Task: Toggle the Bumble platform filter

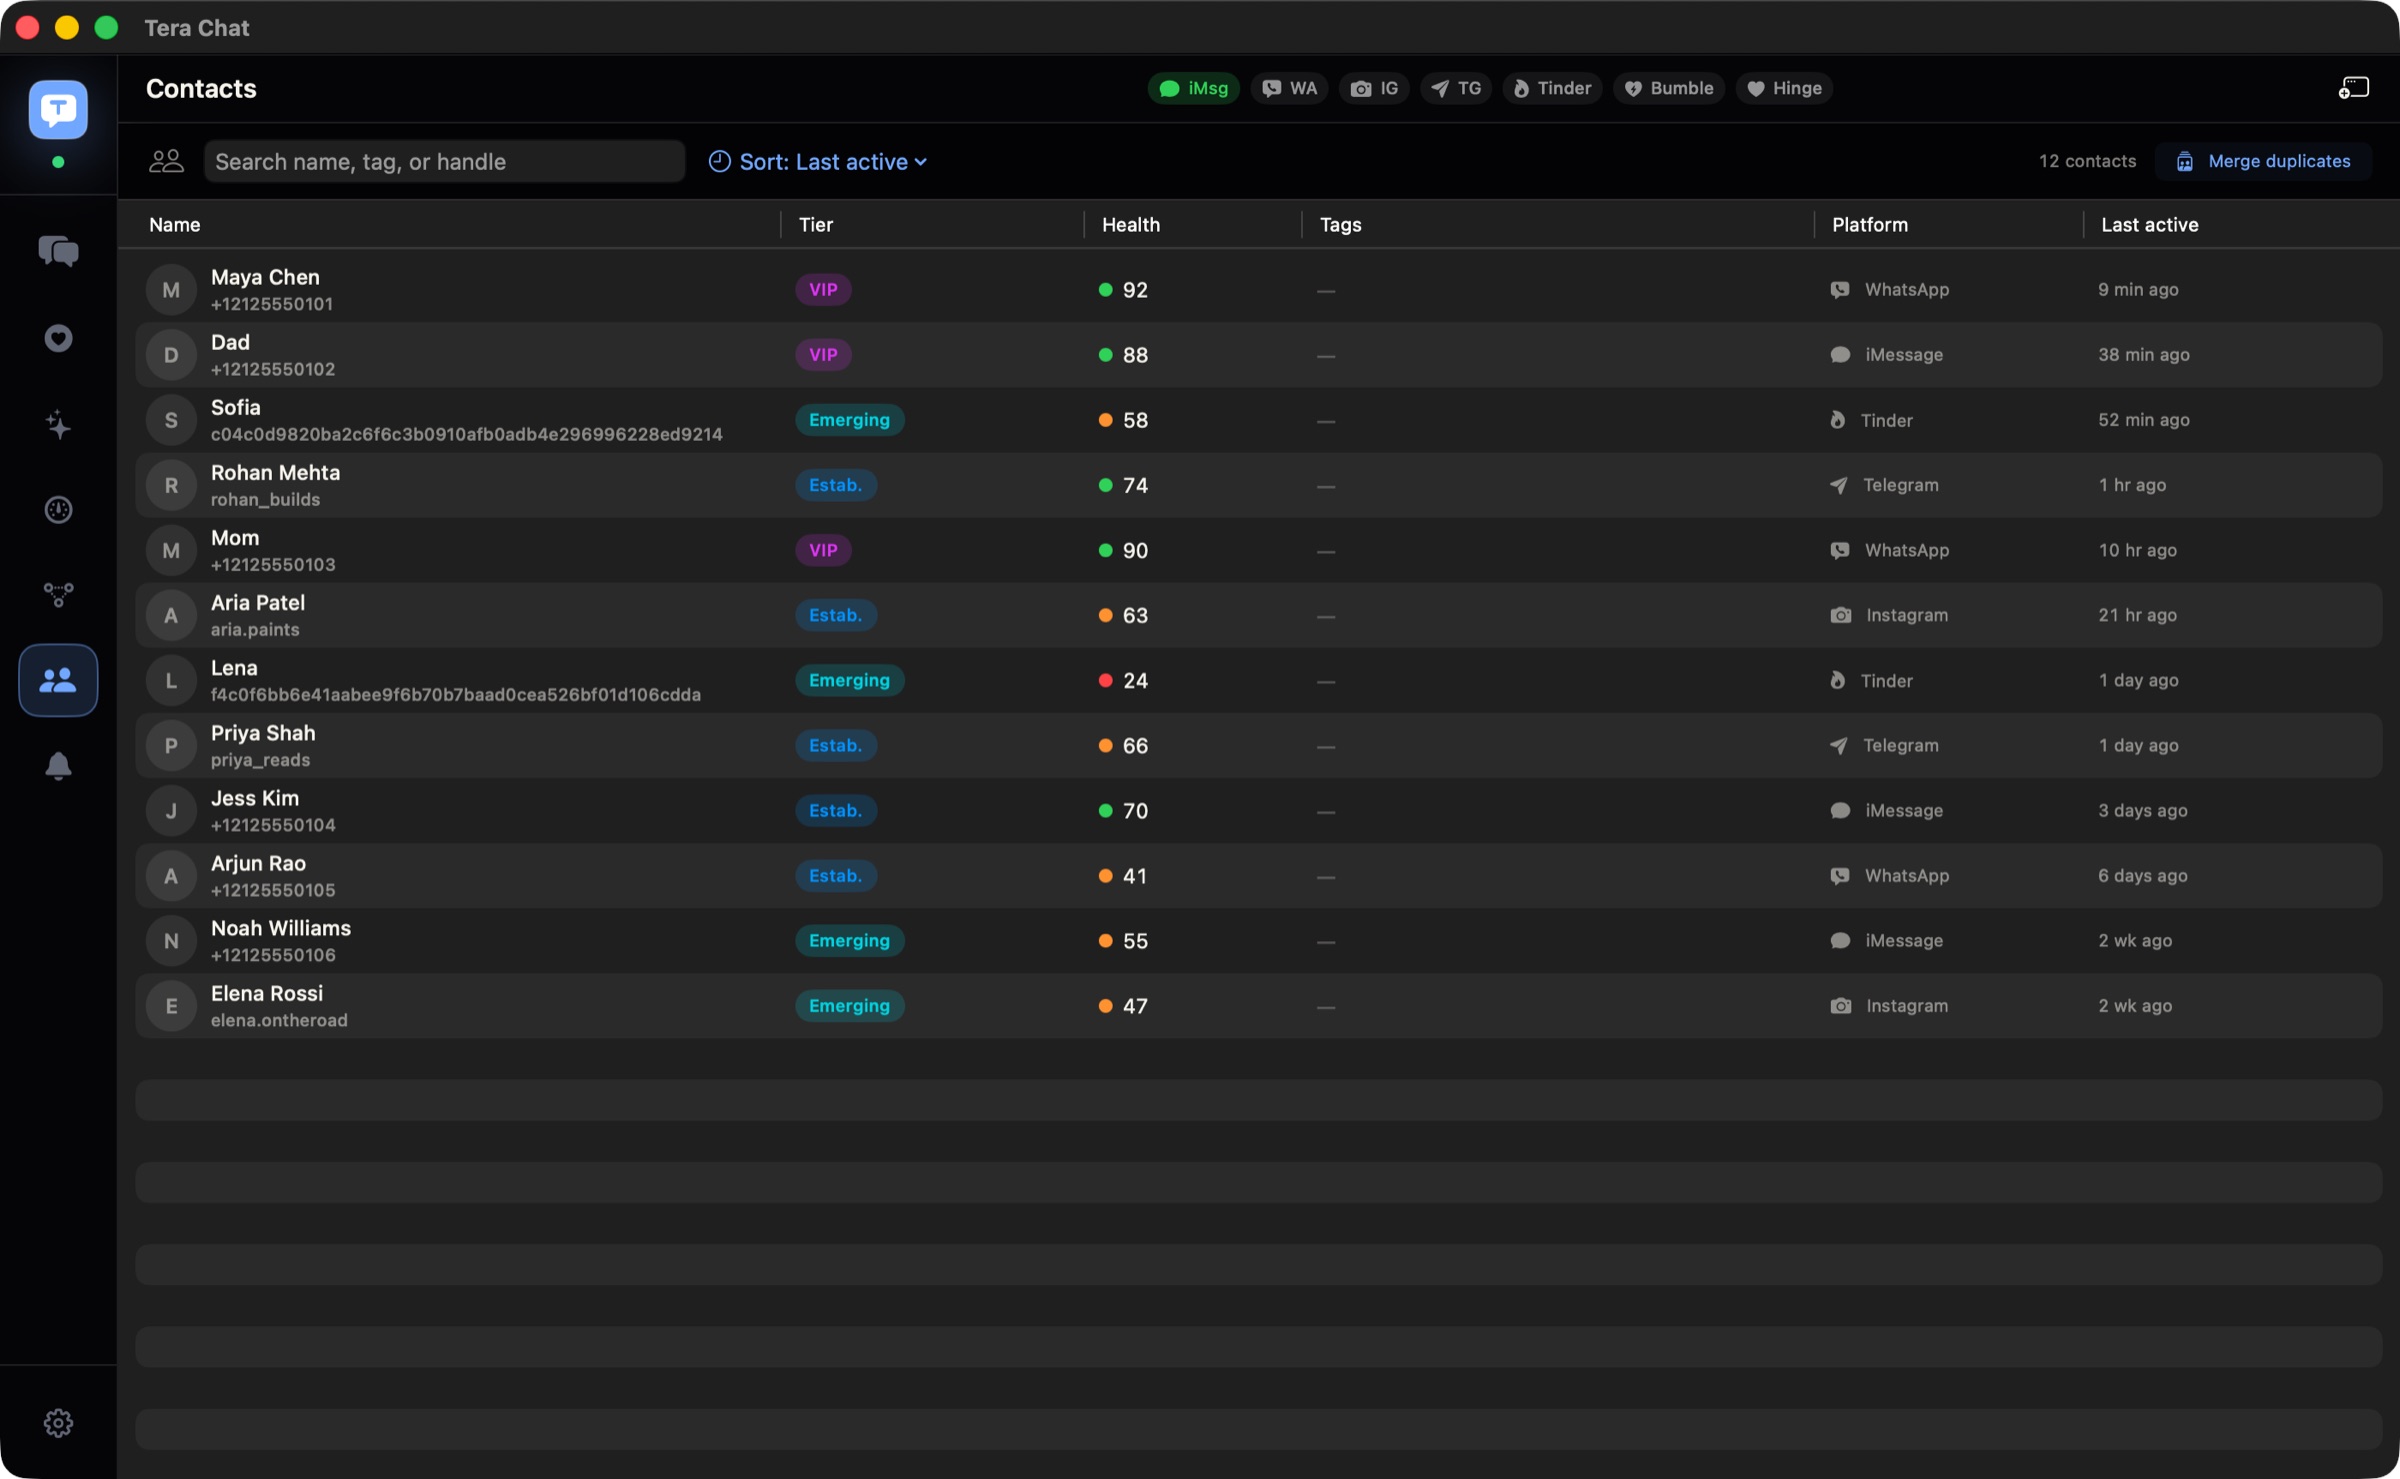Action: tap(1669, 88)
